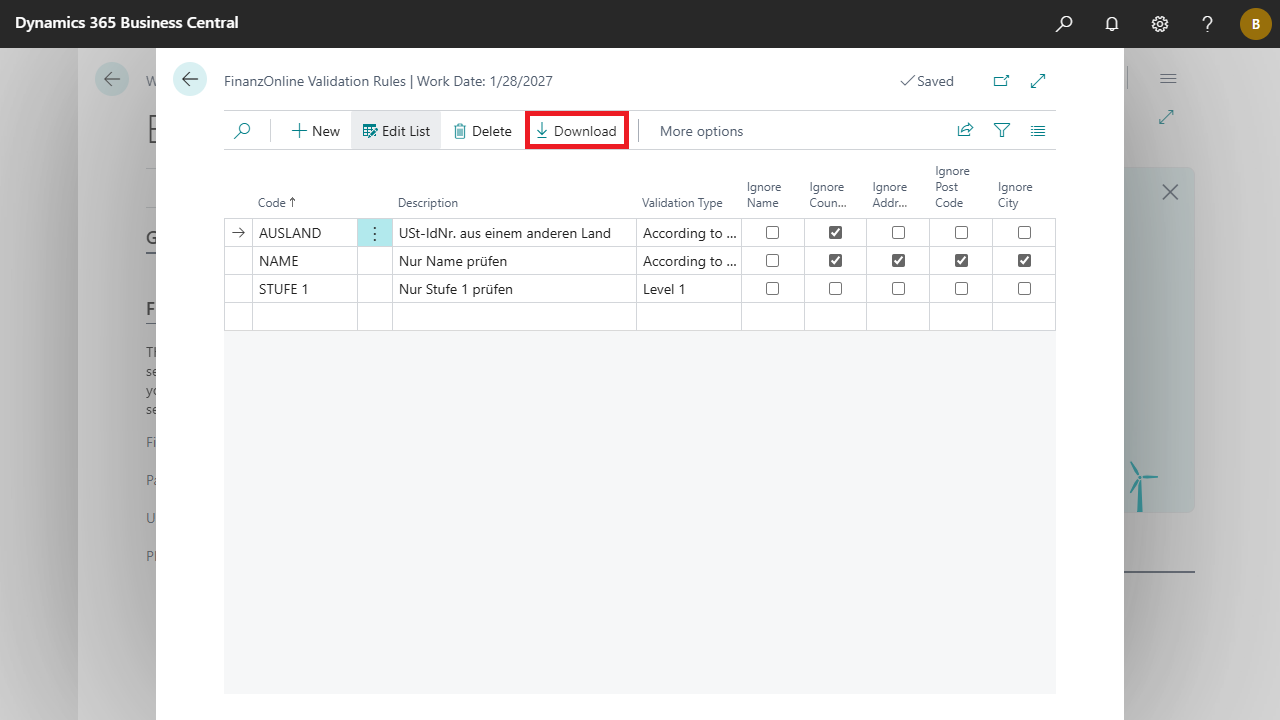Select the STUFE 1 code cell
The image size is (1280, 720).
coord(305,289)
